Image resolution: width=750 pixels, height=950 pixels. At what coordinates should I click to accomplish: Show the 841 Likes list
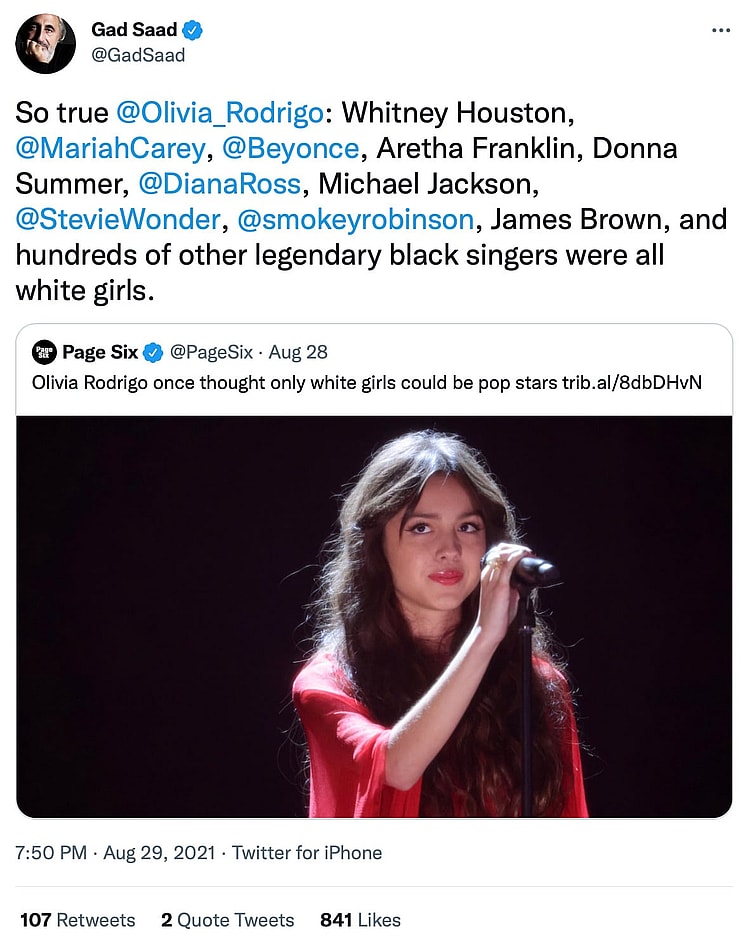click(x=360, y=920)
